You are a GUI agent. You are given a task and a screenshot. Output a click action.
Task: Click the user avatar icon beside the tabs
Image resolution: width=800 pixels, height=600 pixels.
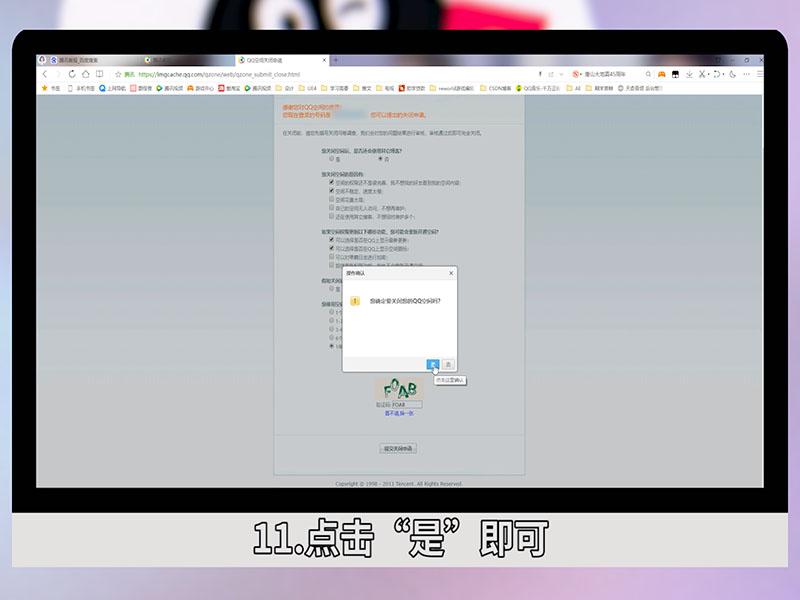pyautogui.click(x=42, y=60)
